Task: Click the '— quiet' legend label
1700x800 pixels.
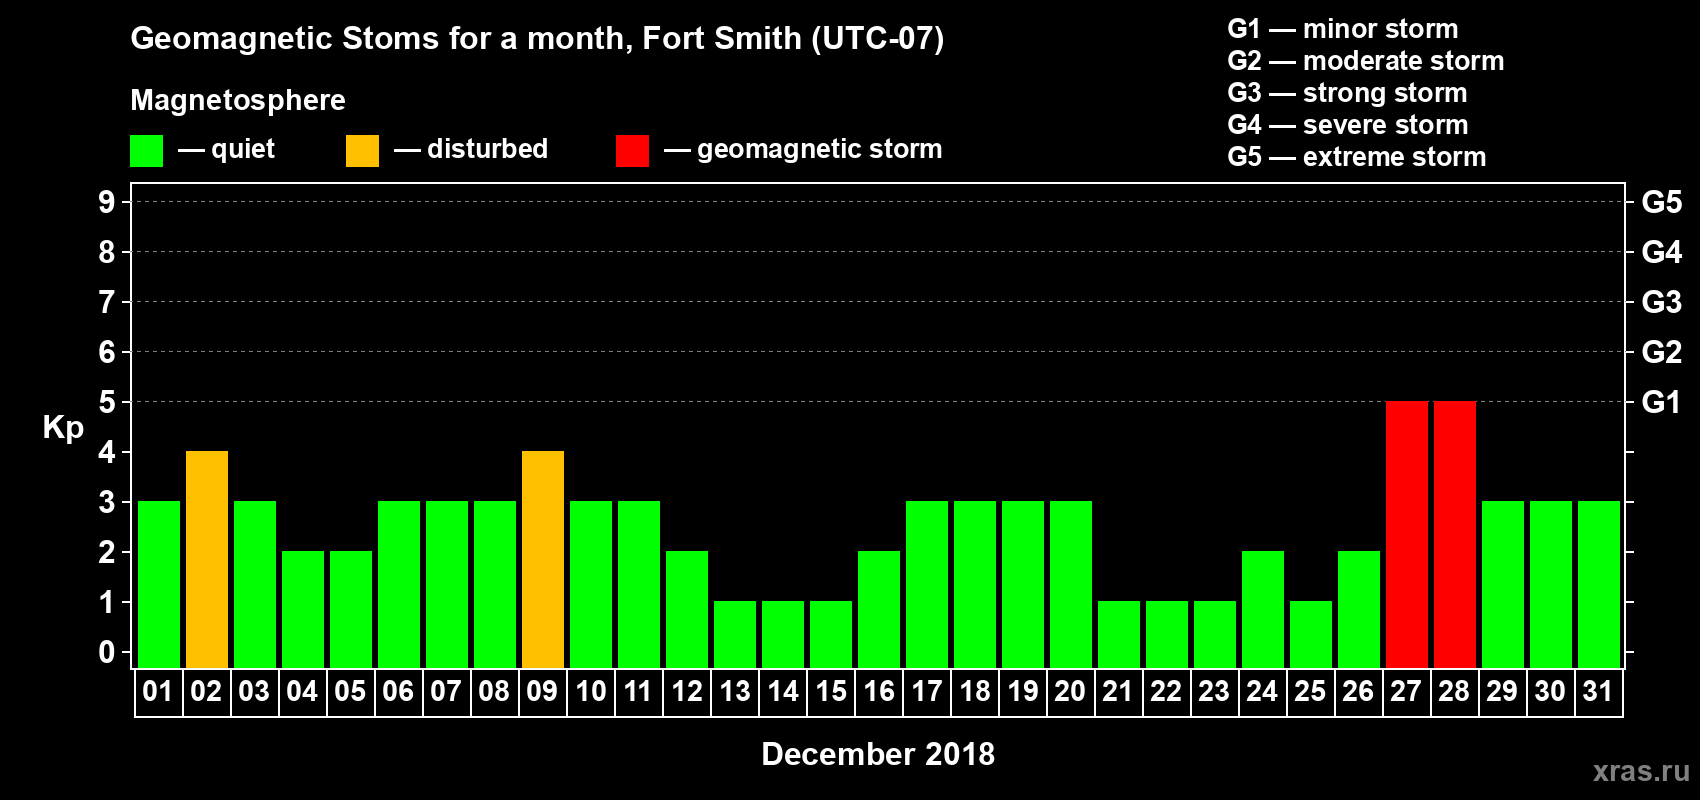Action: (x=226, y=149)
